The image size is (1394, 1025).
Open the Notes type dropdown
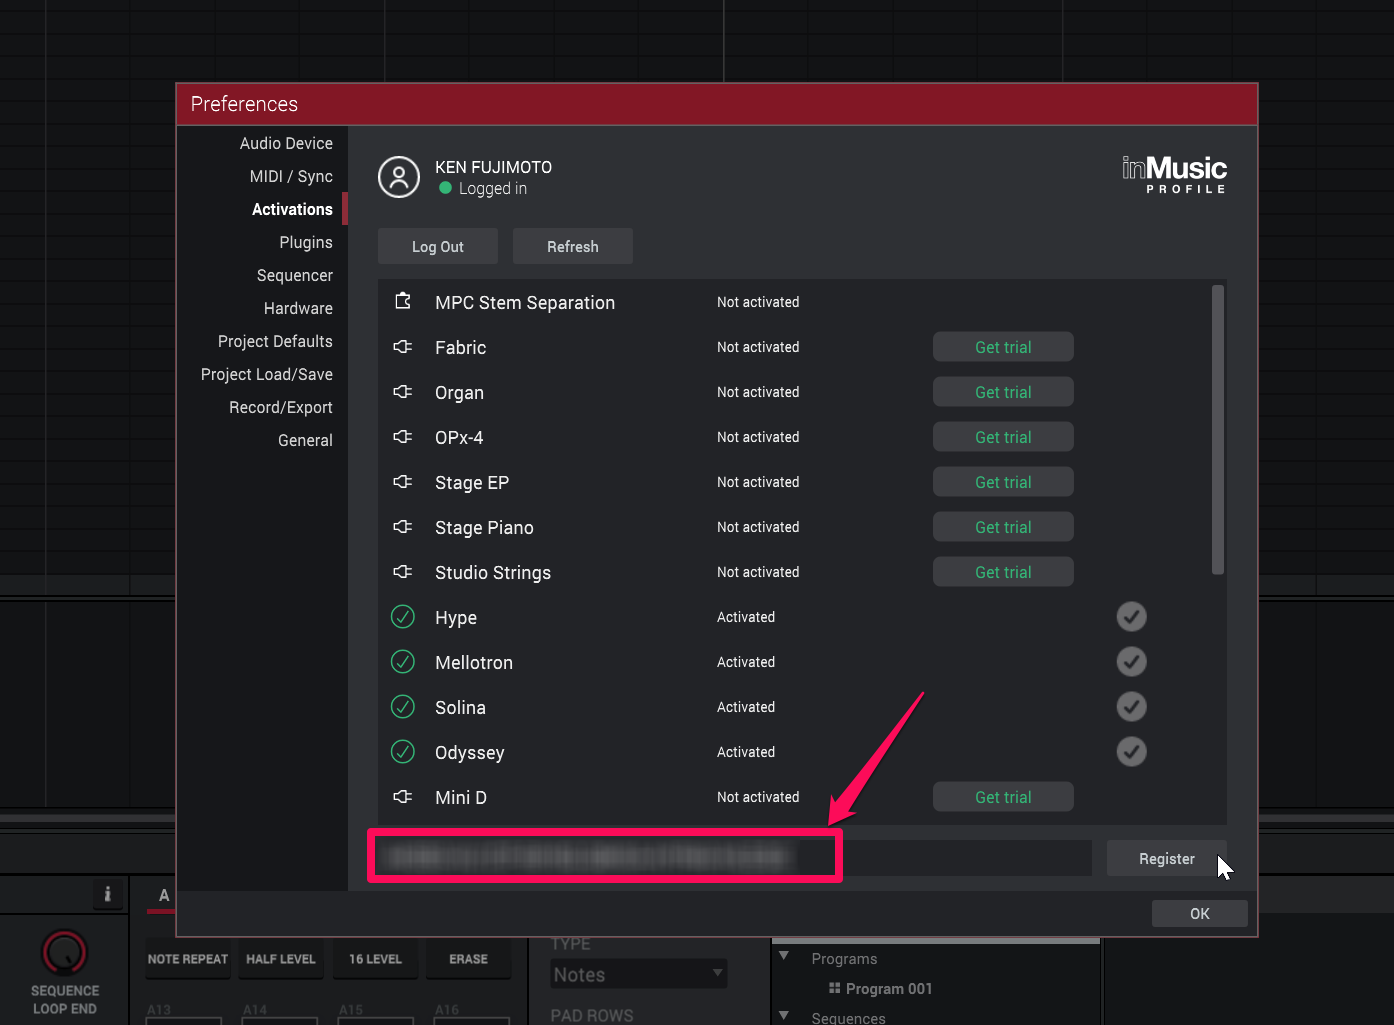639,974
